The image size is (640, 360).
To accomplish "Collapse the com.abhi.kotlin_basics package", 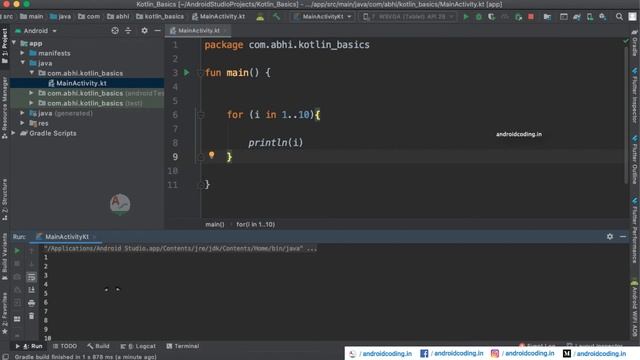I will pos(31,73).
